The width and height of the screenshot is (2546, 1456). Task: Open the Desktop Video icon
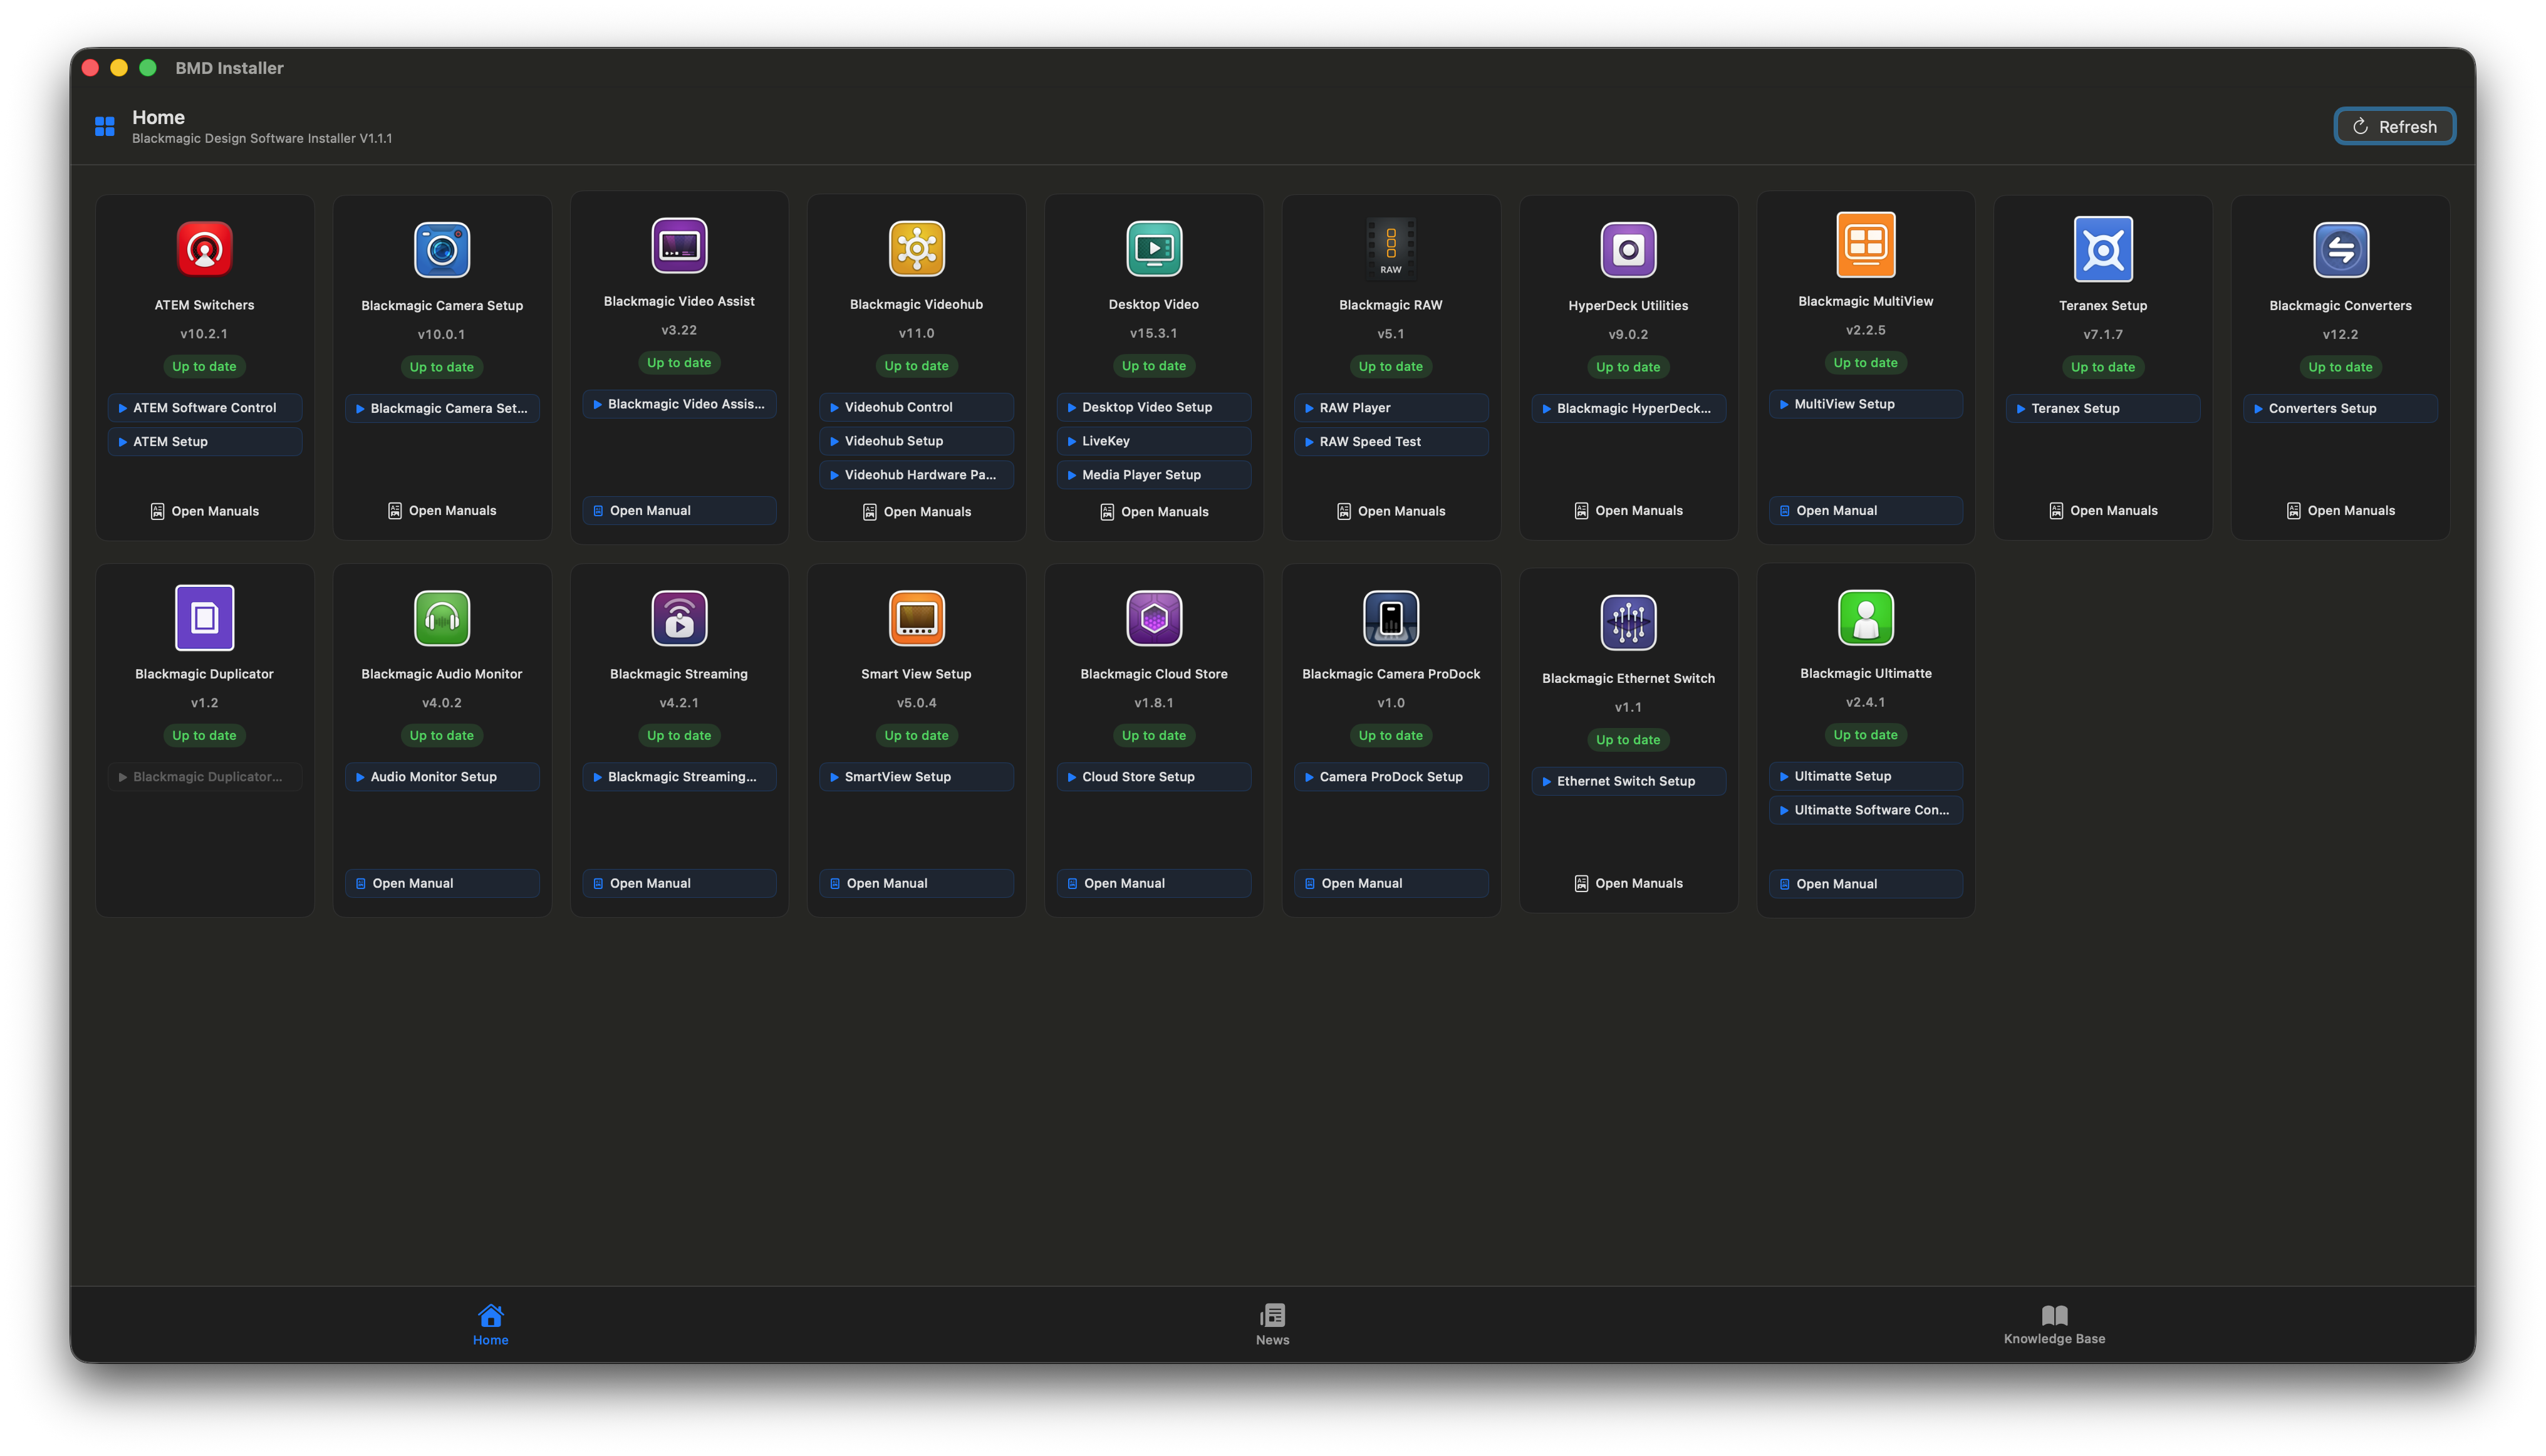(1153, 249)
